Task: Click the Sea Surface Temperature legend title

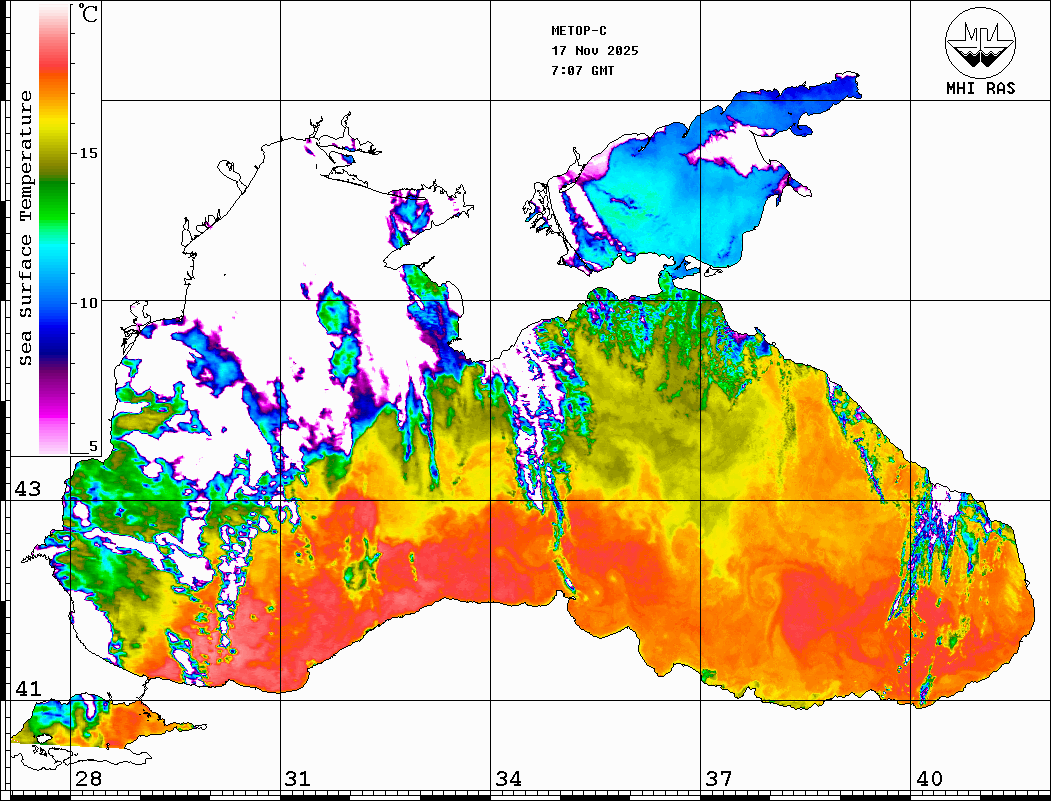Action: pyautogui.click(x=27, y=228)
